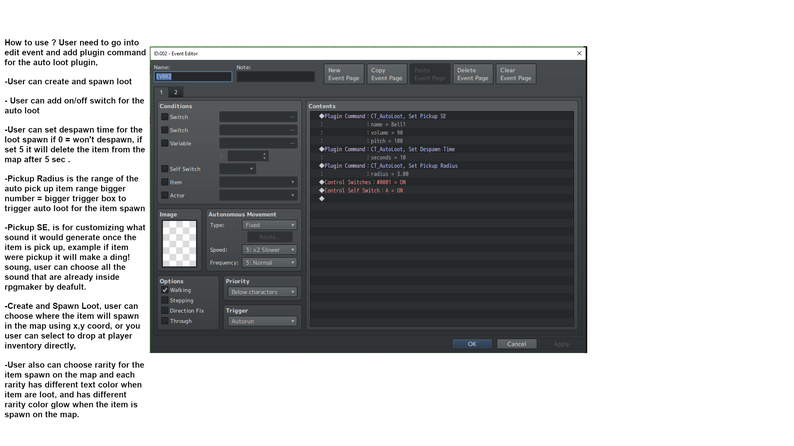Open movement Type dropdown set to Fixed
Image resolution: width=794 pixels, height=446 pixels.
[x=270, y=225]
